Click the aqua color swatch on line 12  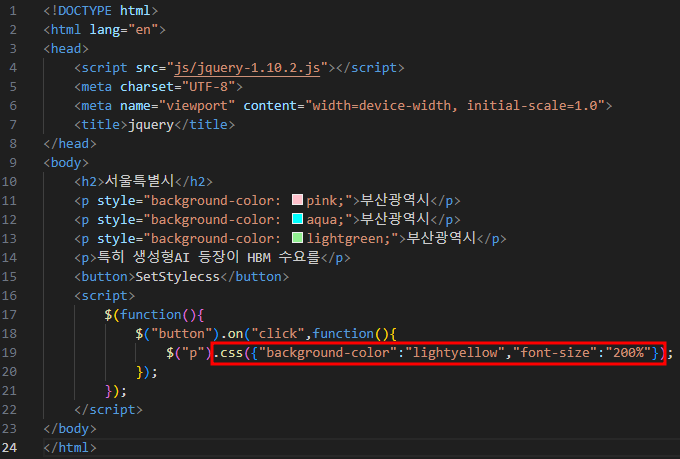click(x=297, y=219)
